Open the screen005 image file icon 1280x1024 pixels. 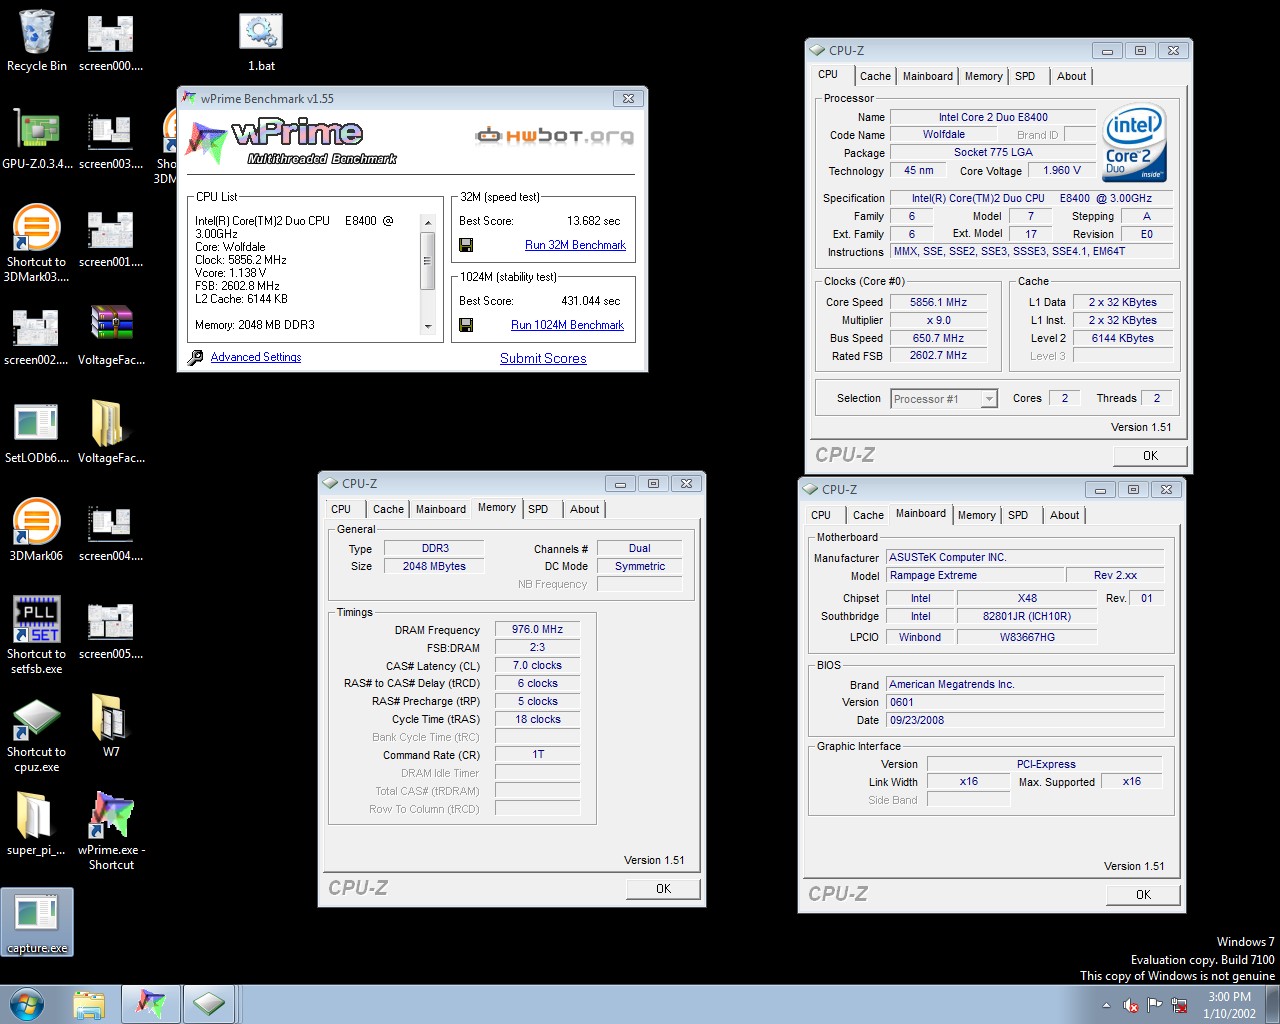click(110, 629)
